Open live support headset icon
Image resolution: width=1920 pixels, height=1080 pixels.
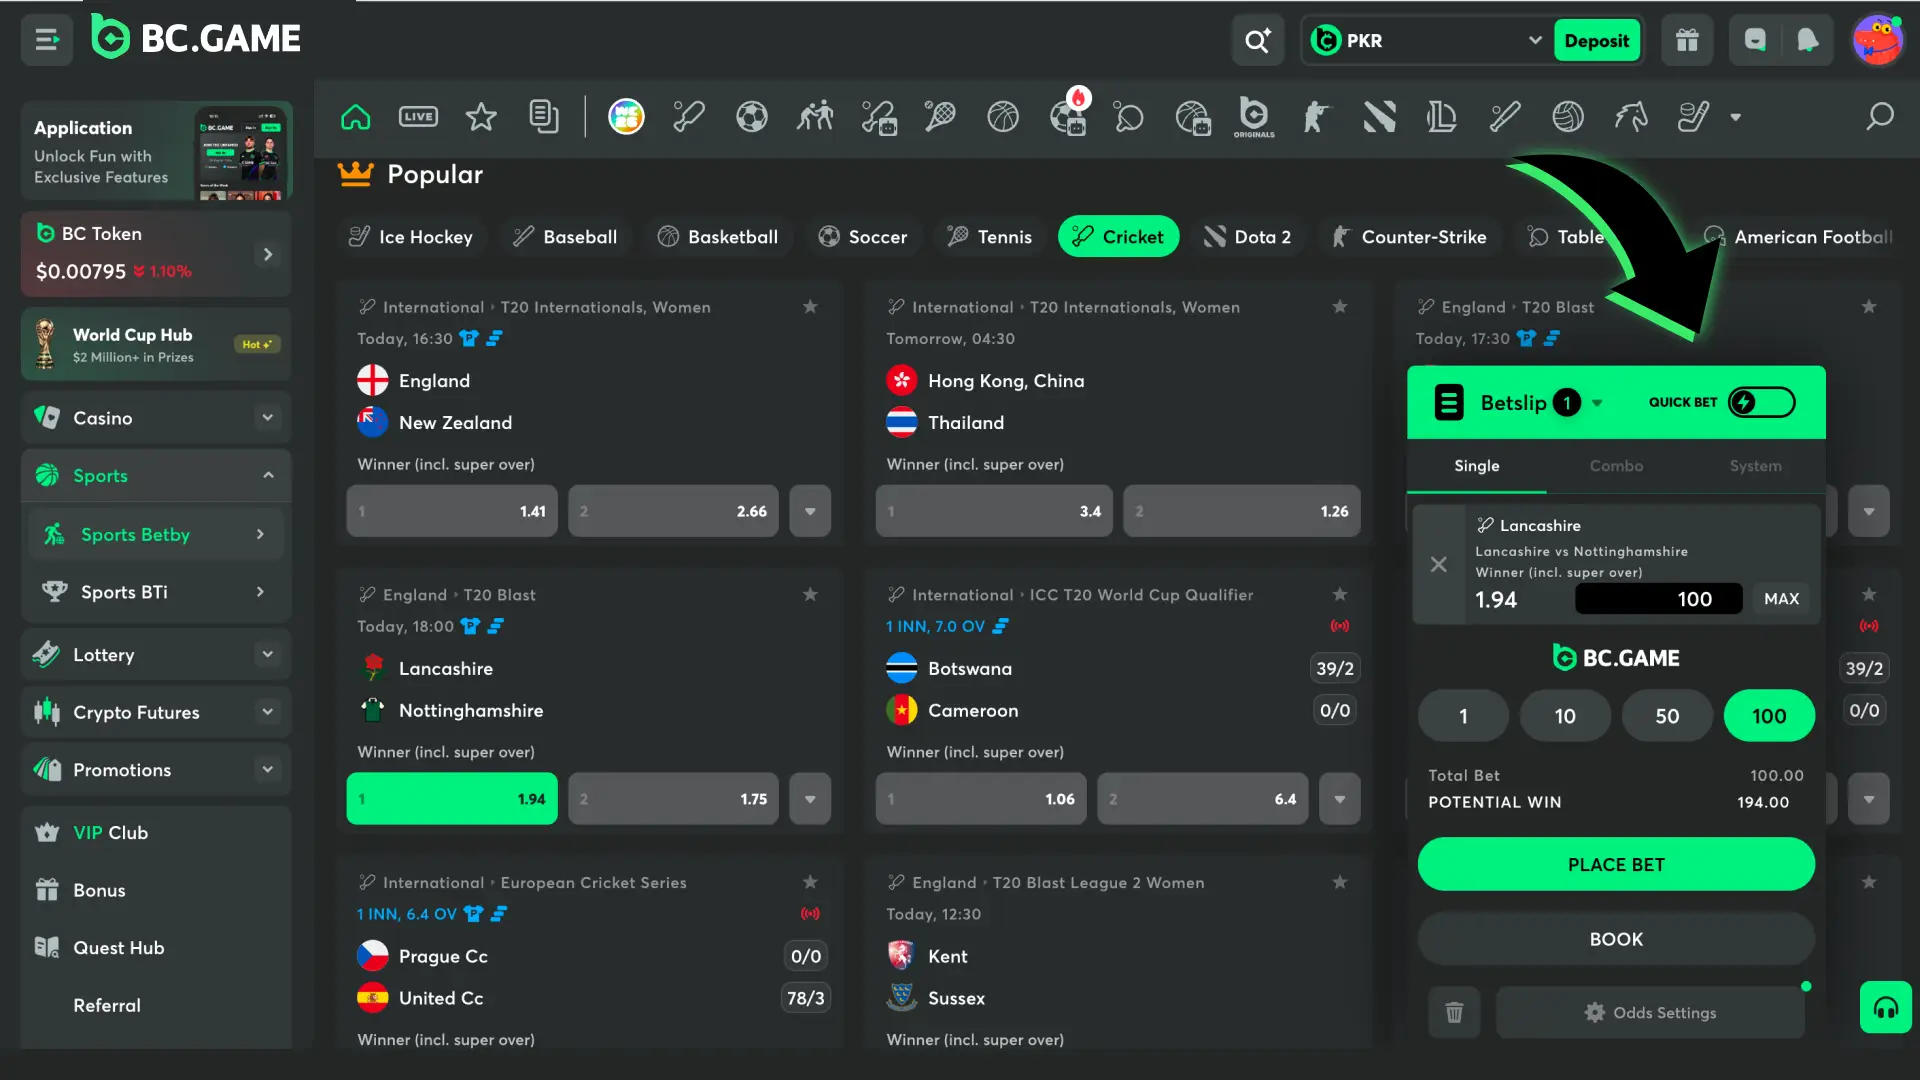[x=1886, y=1007]
